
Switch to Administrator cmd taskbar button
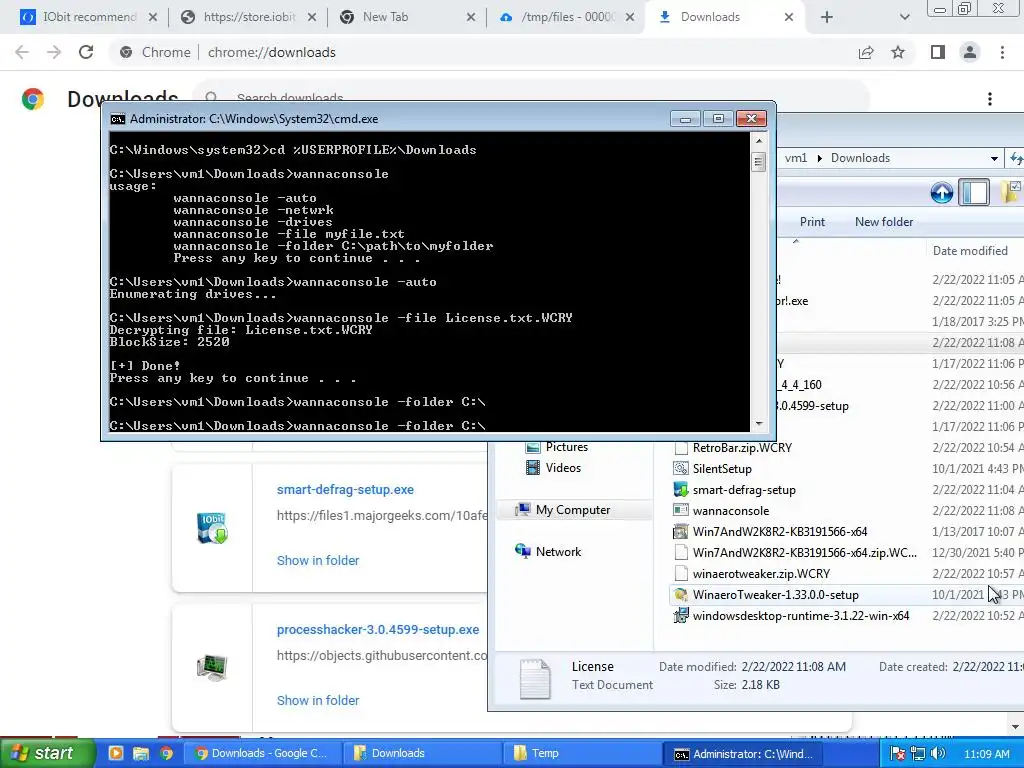click(x=743, y=754)
